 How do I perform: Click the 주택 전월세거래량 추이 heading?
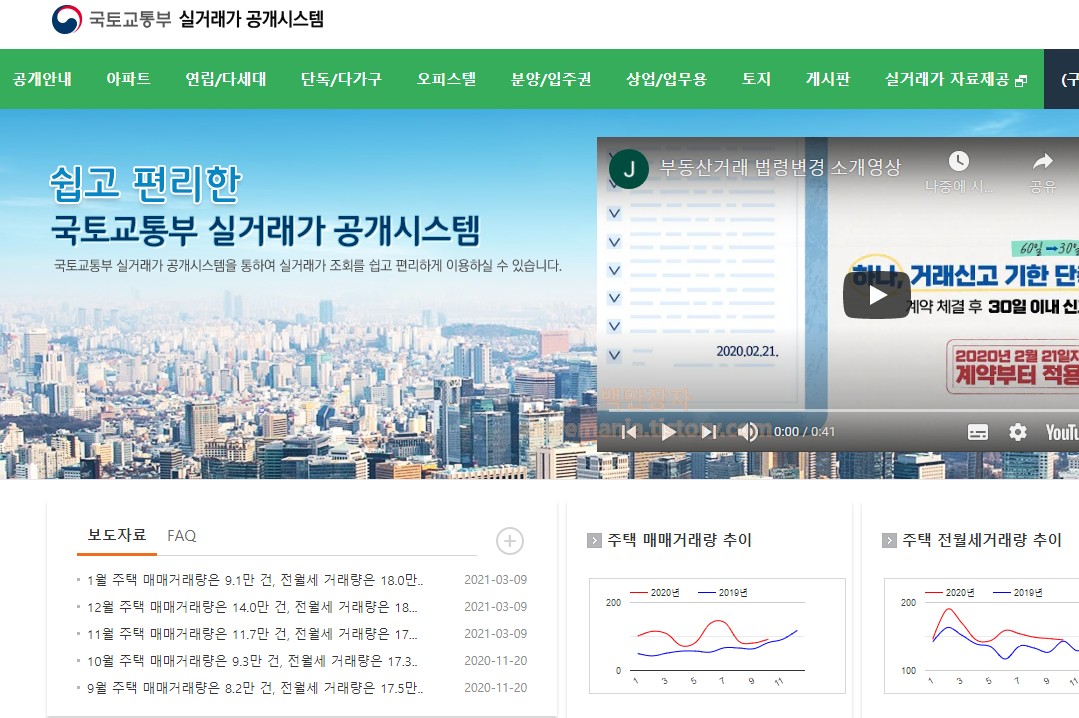pyautogui.click(x=982, y=540)
